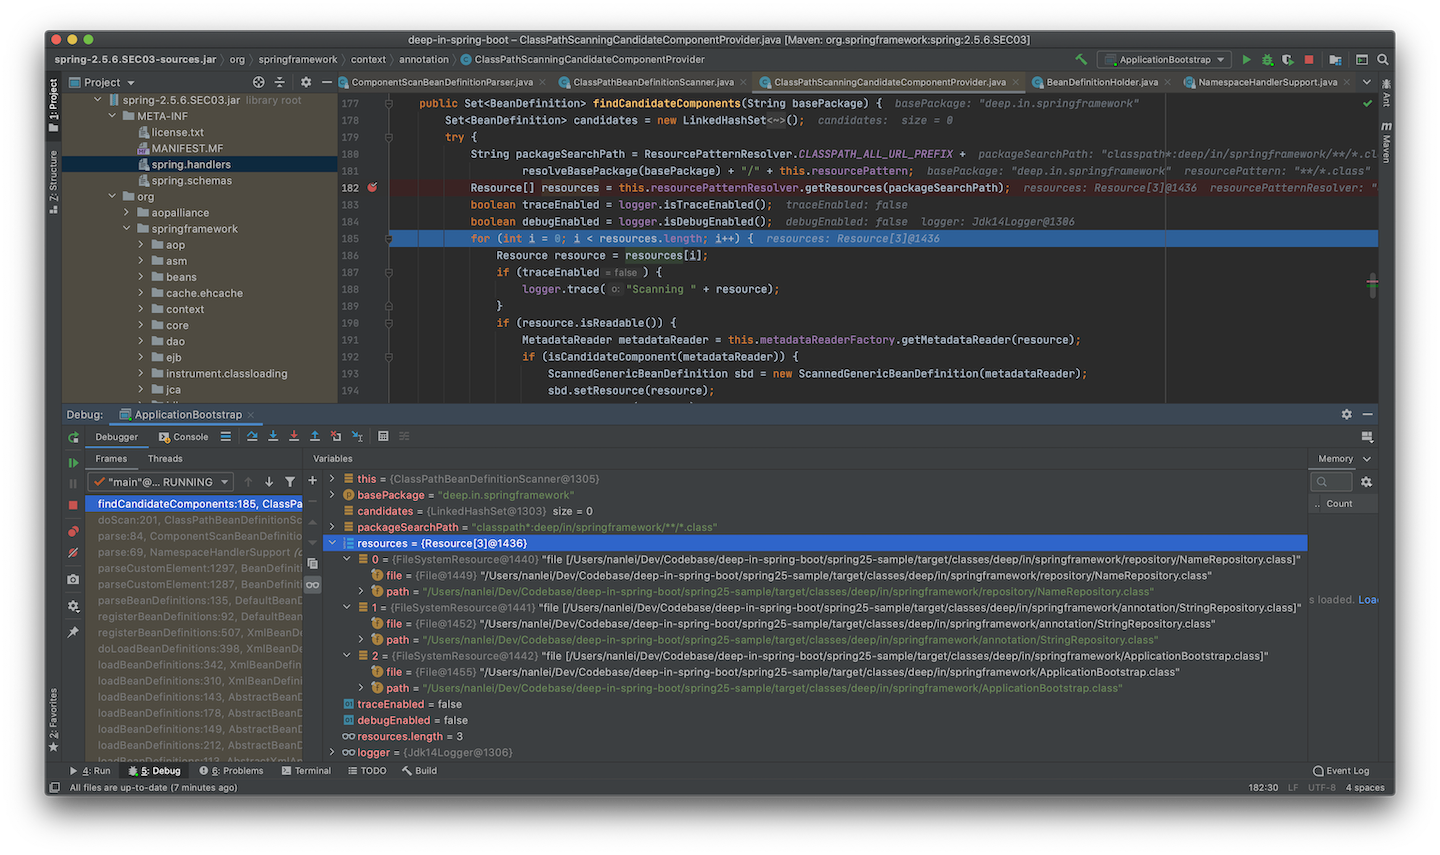
Task: Stop the debug session red square
Action: [x=73, y=505]
